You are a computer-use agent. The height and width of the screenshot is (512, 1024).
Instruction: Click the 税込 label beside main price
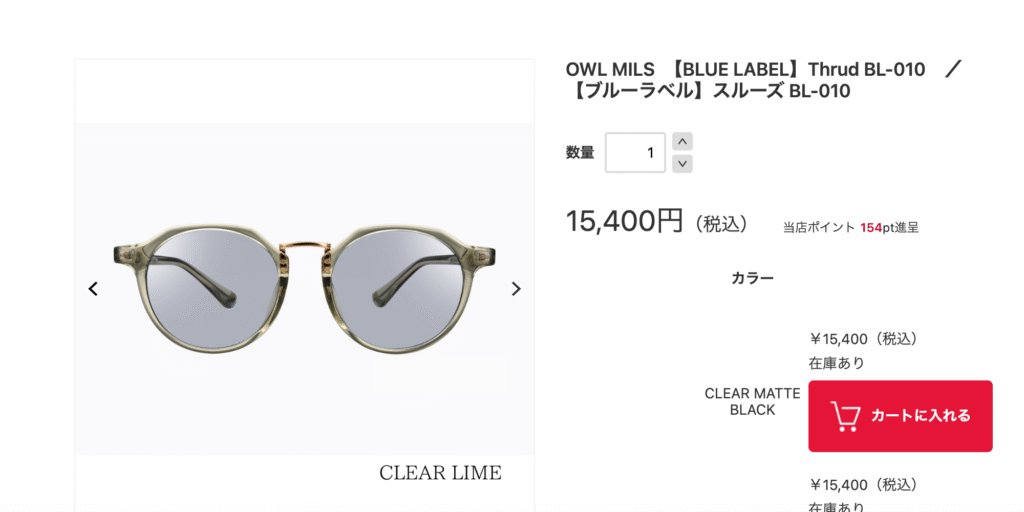pyautogui.click(x=721, y=224)
